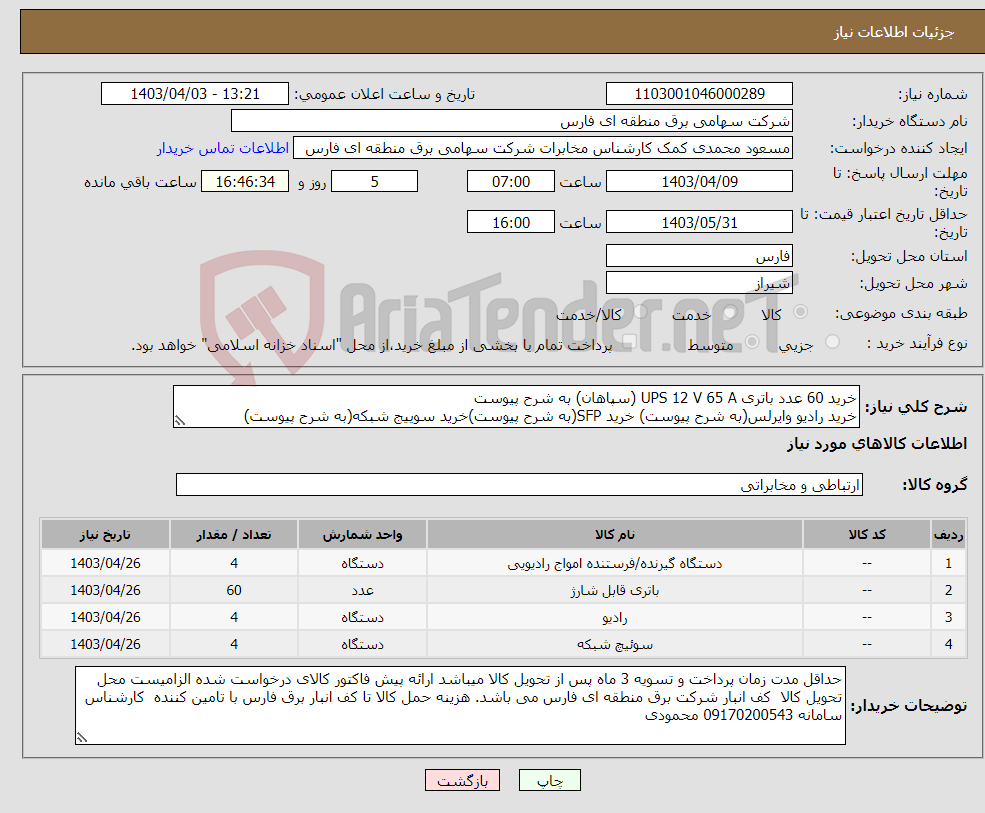Click the validity hour field 16:00

(x=511, y=222)
